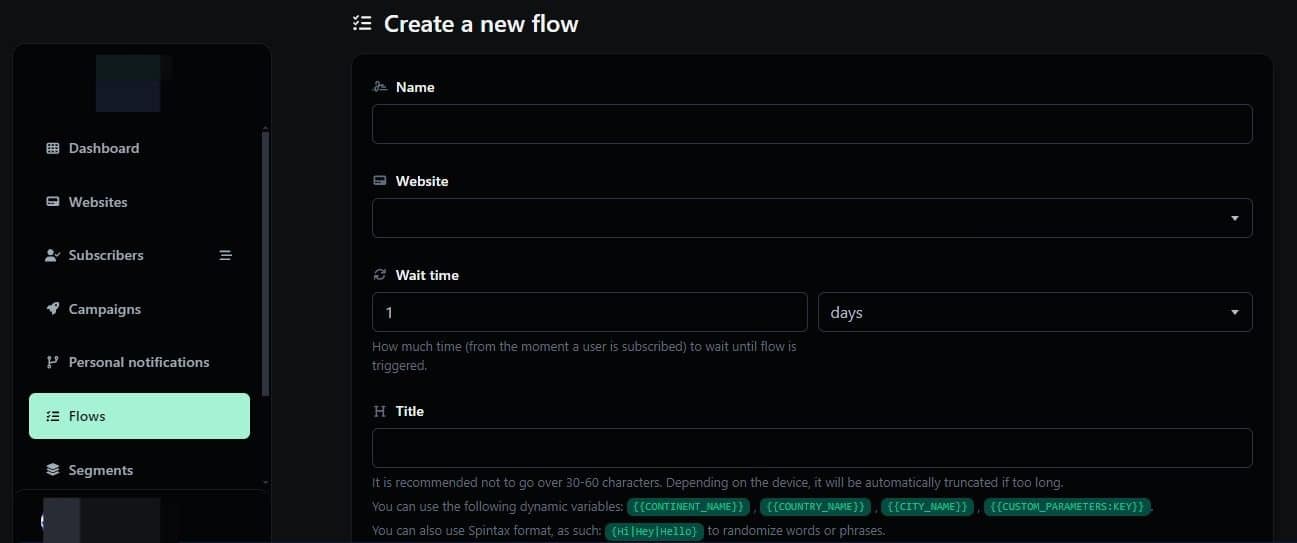
Task: Focus the Name input field
Action: click(x=811, y=124)
